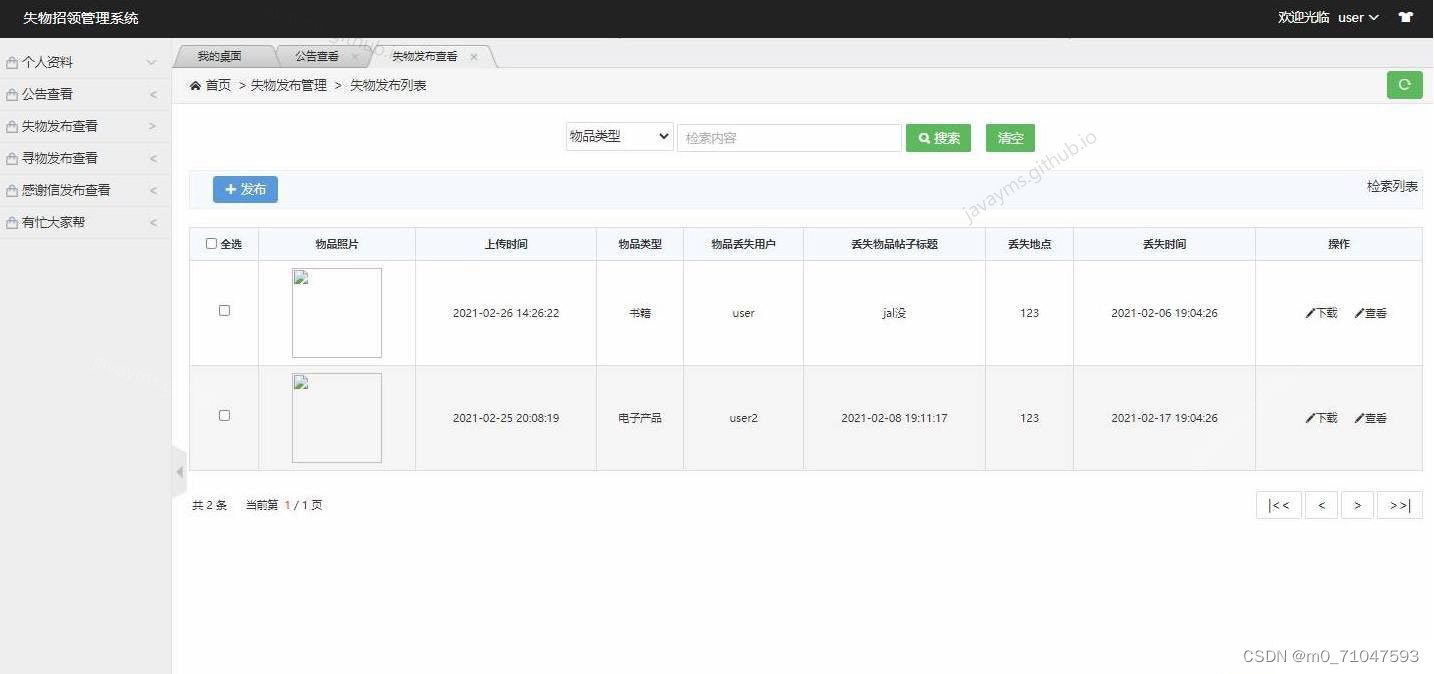Screen dimensions: 1434x674
Task: Check the checkbox on the 电子产品 row
Action: 224,415
